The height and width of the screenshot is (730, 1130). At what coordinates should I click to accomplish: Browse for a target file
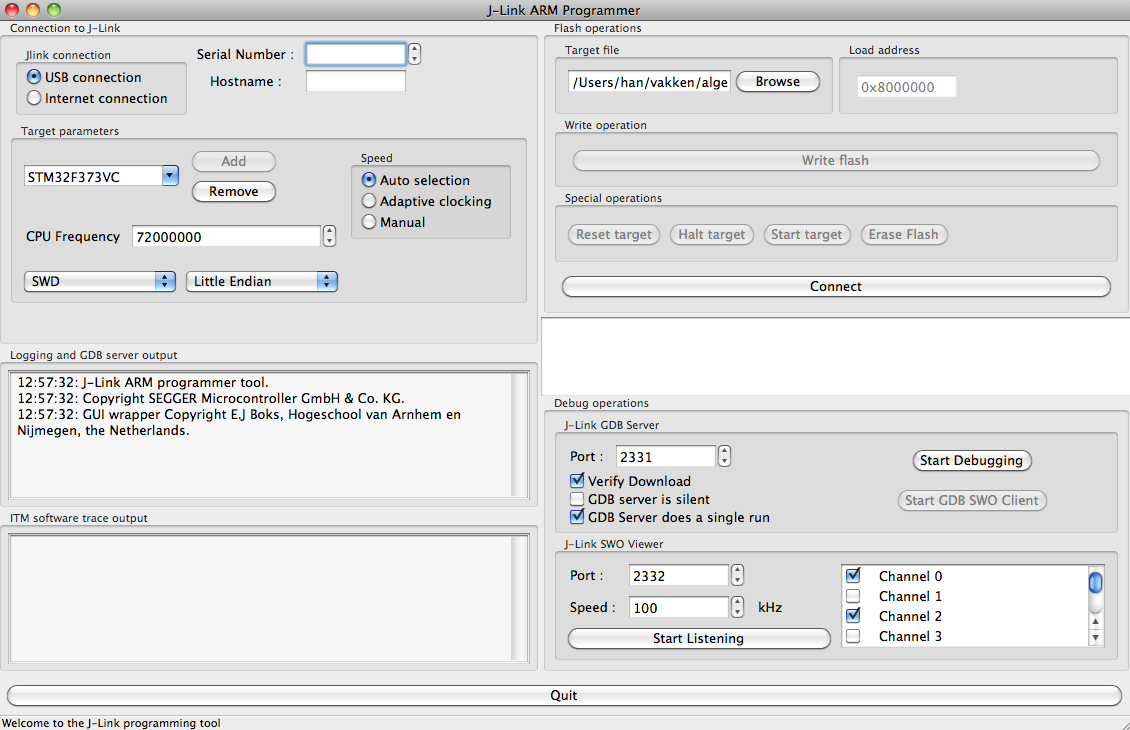tap(778, 81)
